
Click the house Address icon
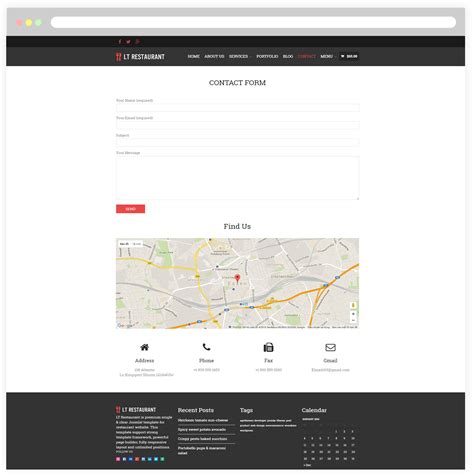click(x=144, y=347)
